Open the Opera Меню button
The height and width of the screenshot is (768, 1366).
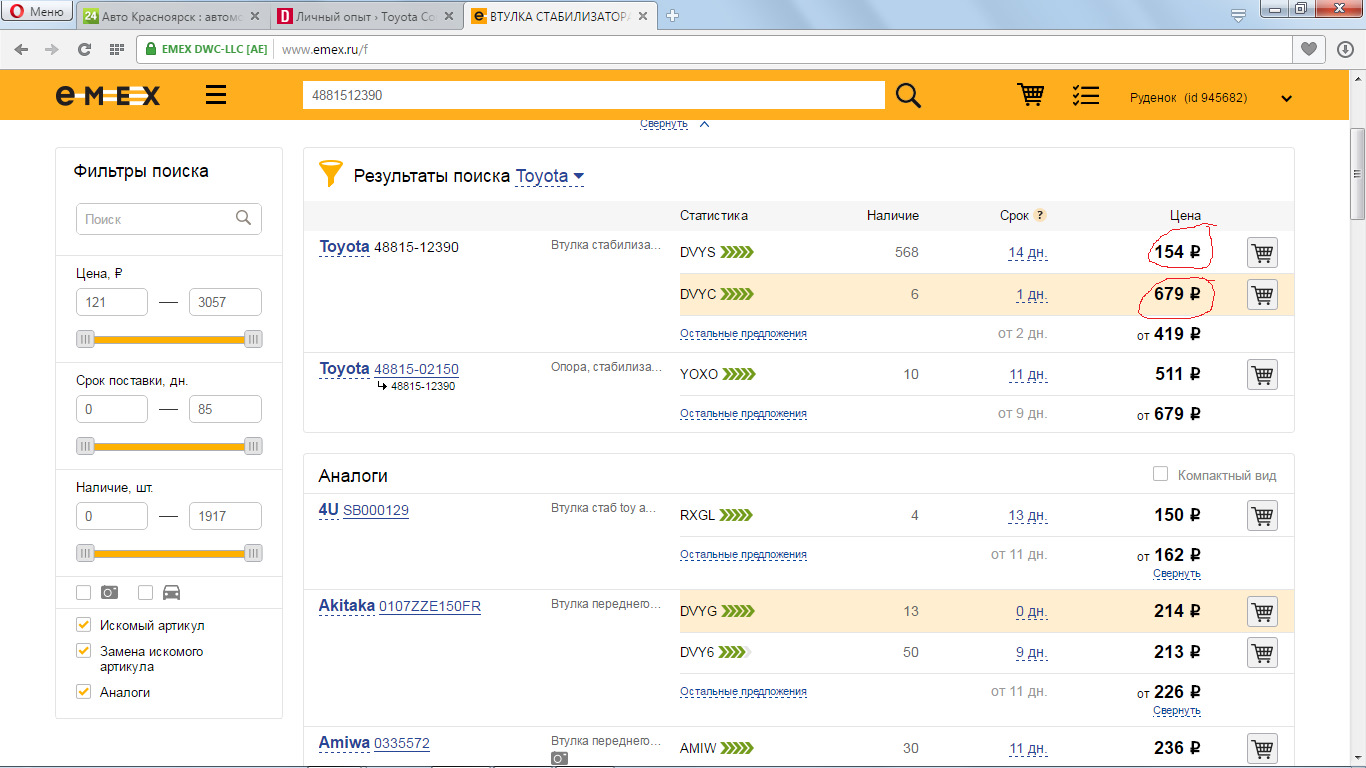pos(37,12)
